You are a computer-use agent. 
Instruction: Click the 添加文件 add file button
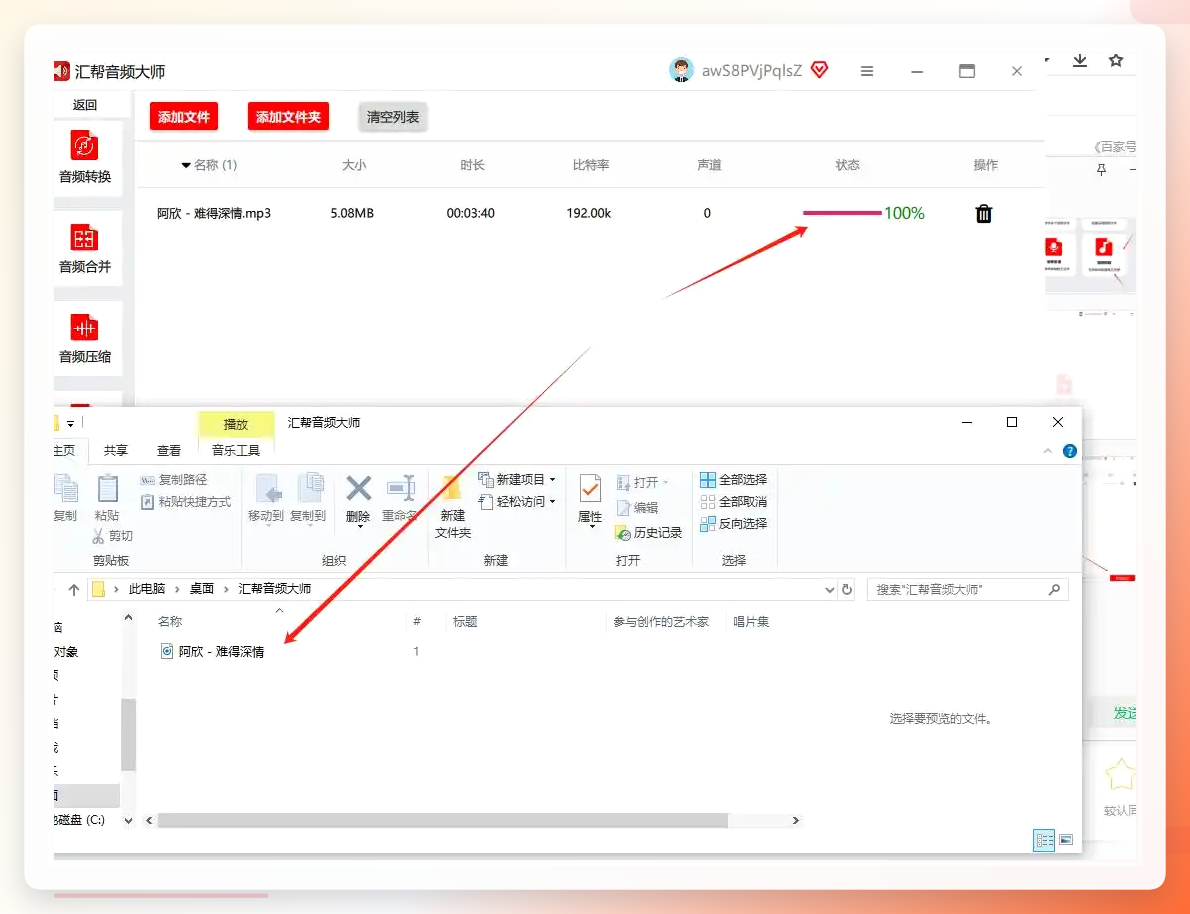tap(184, 117)
